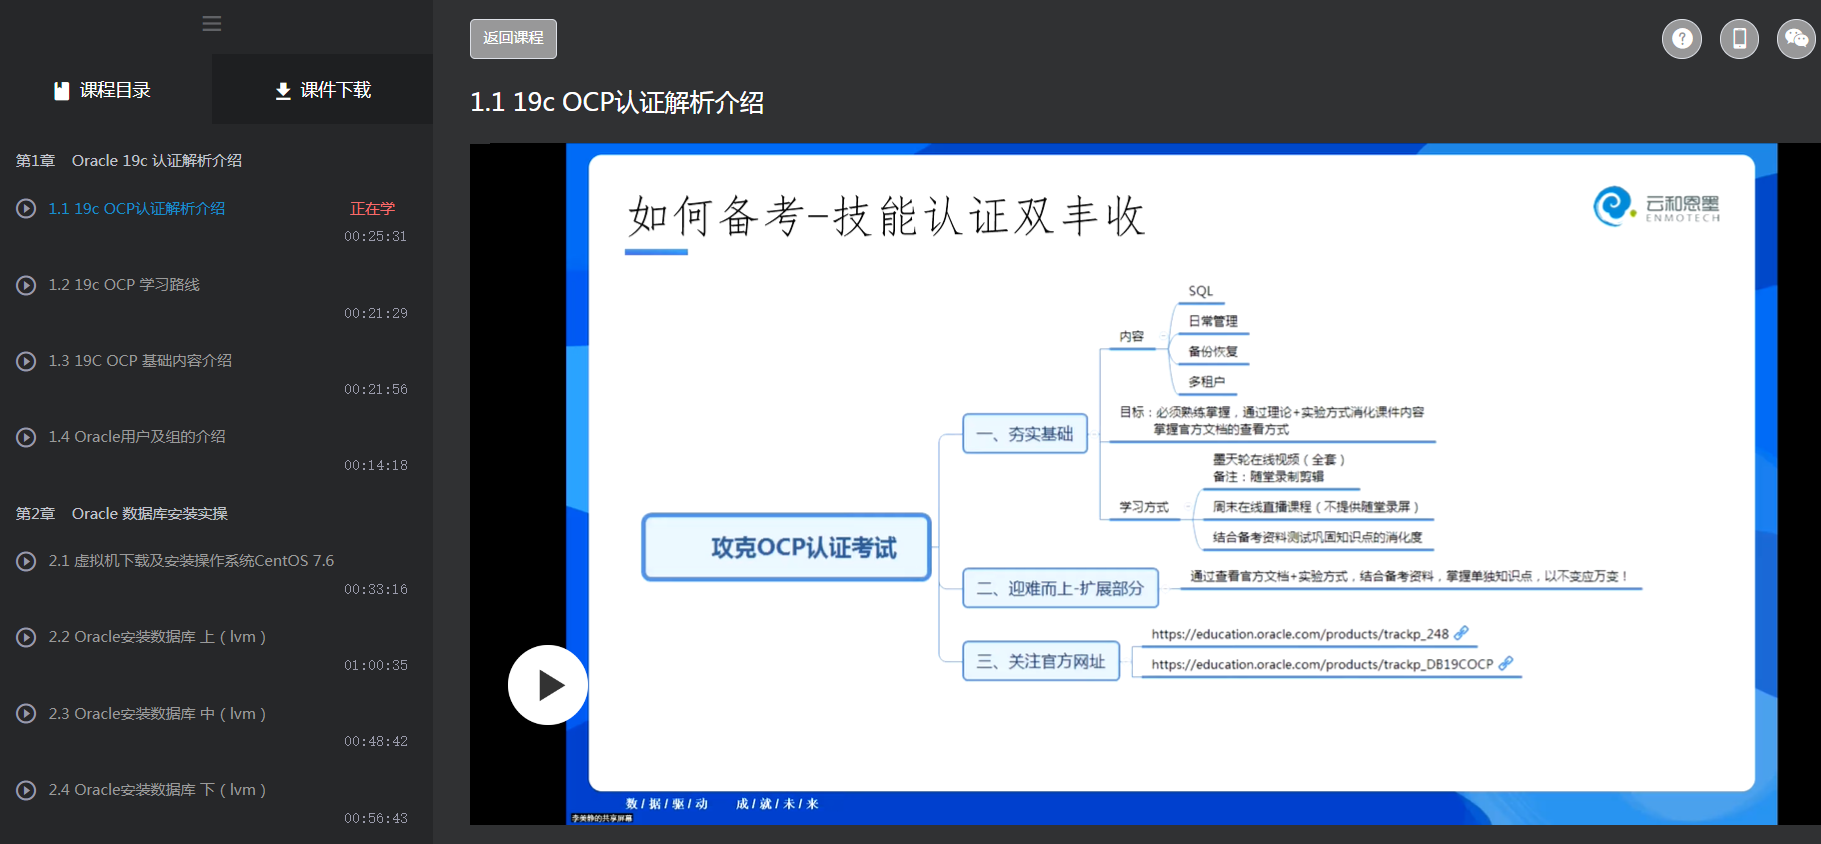
Task: Switch to the 课程目录 tab
Action: pyautogui.click(x=106, y=90)
